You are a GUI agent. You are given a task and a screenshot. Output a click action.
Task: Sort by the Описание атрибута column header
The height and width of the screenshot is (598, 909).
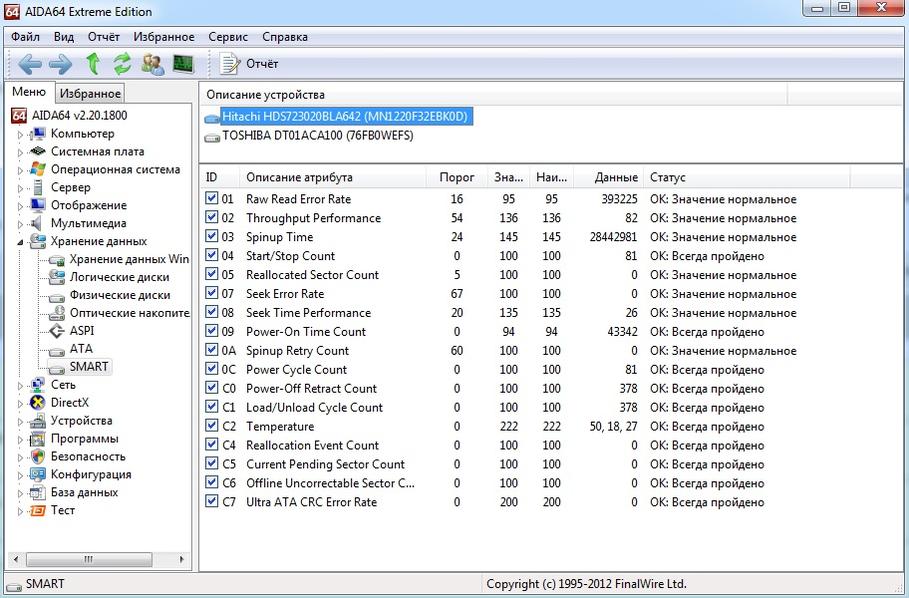(x=333, y=177)
